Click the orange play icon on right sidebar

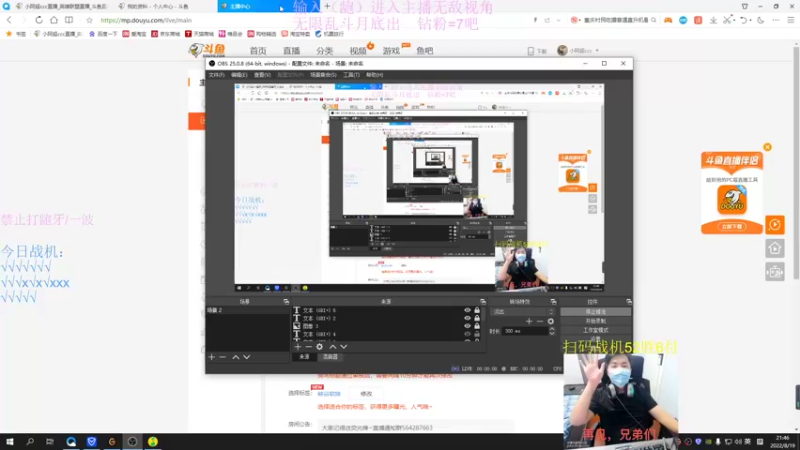pos(774,224)
